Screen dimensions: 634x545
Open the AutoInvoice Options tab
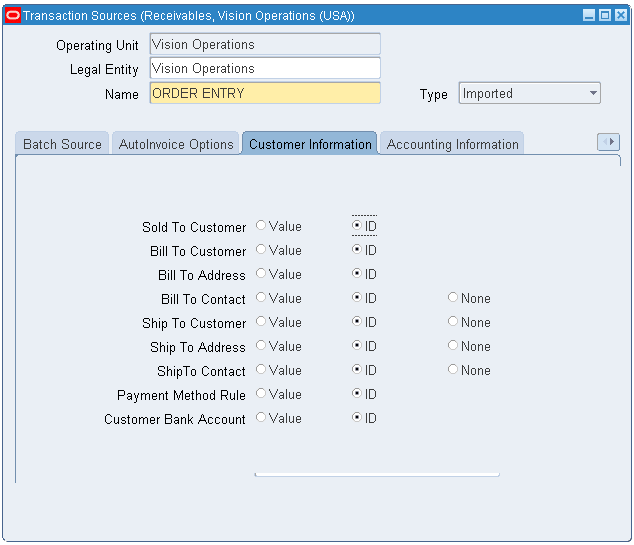(176, 144)
